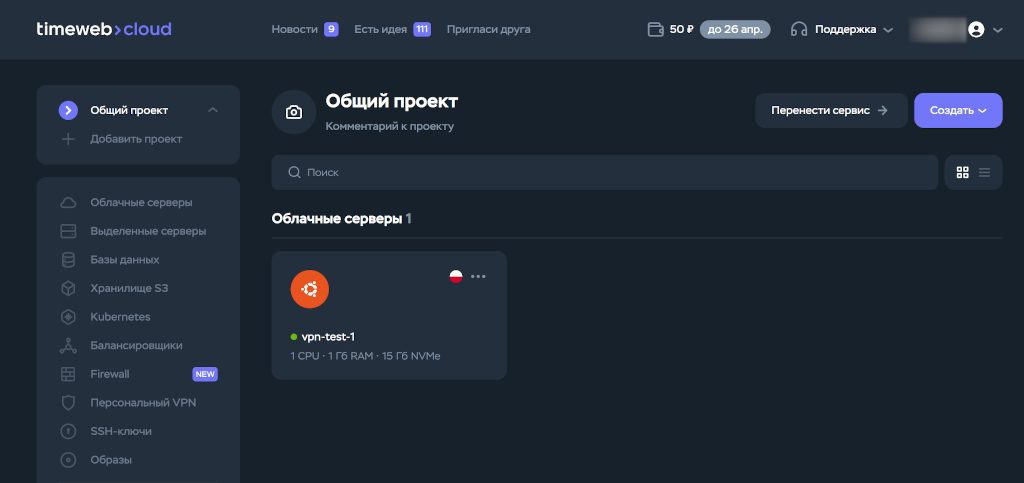Select Firewall from the sidebar menu

pos(110,374)
